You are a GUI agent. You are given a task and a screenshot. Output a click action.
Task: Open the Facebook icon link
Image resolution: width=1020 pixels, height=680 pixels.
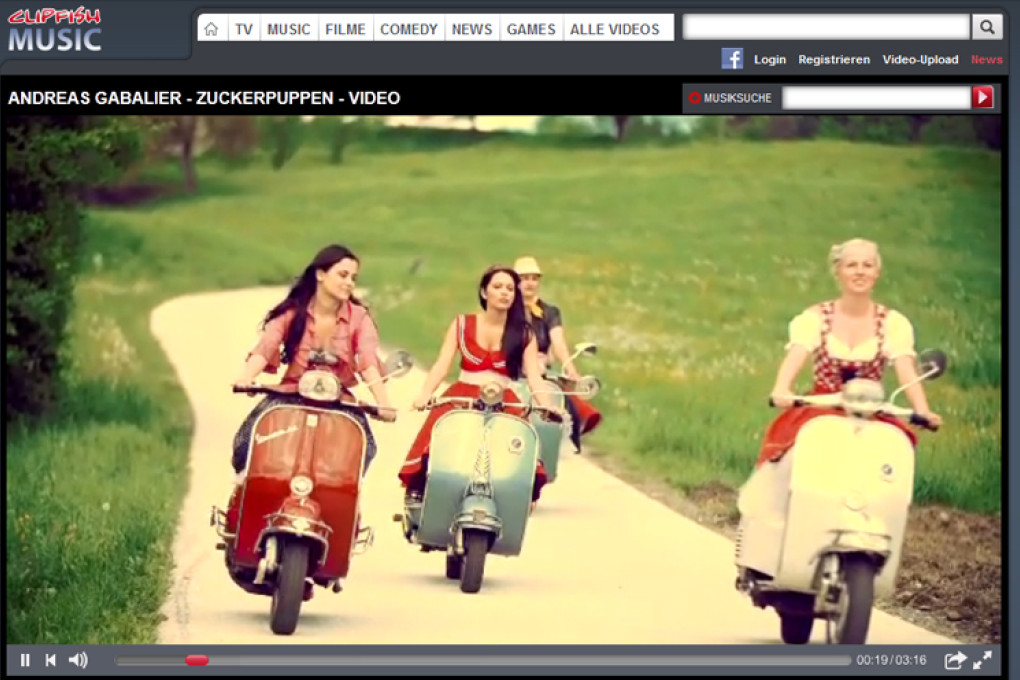tap(732, 59)
